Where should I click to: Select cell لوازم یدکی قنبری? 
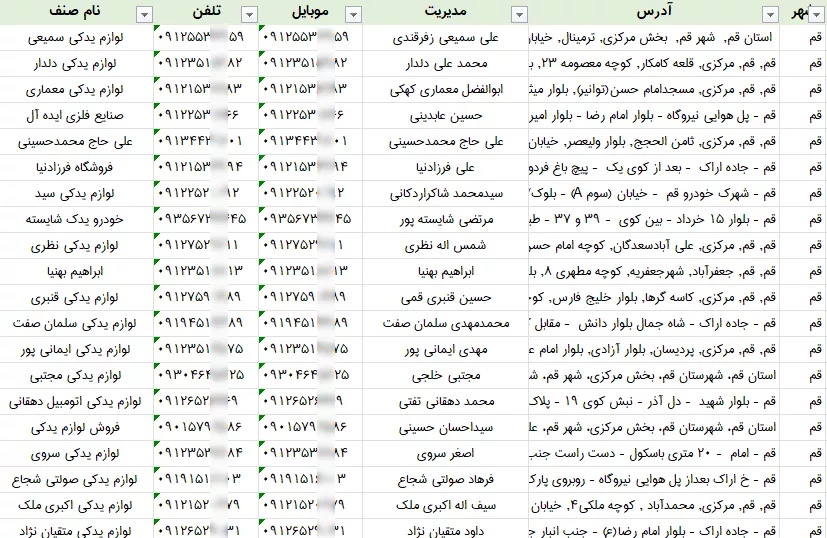click(x=76, y=297)
